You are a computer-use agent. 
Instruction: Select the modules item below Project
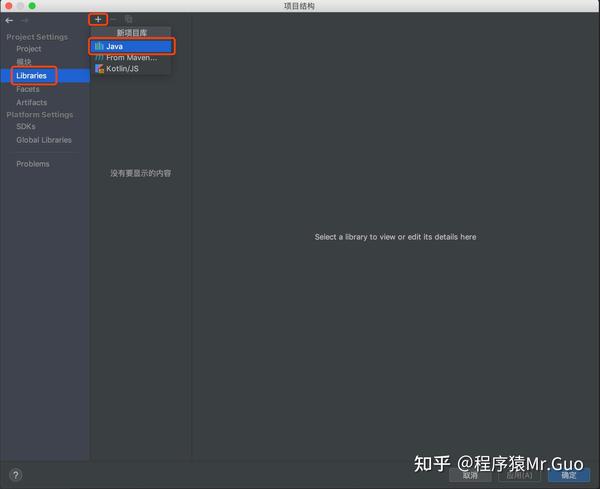coord(24,62)
